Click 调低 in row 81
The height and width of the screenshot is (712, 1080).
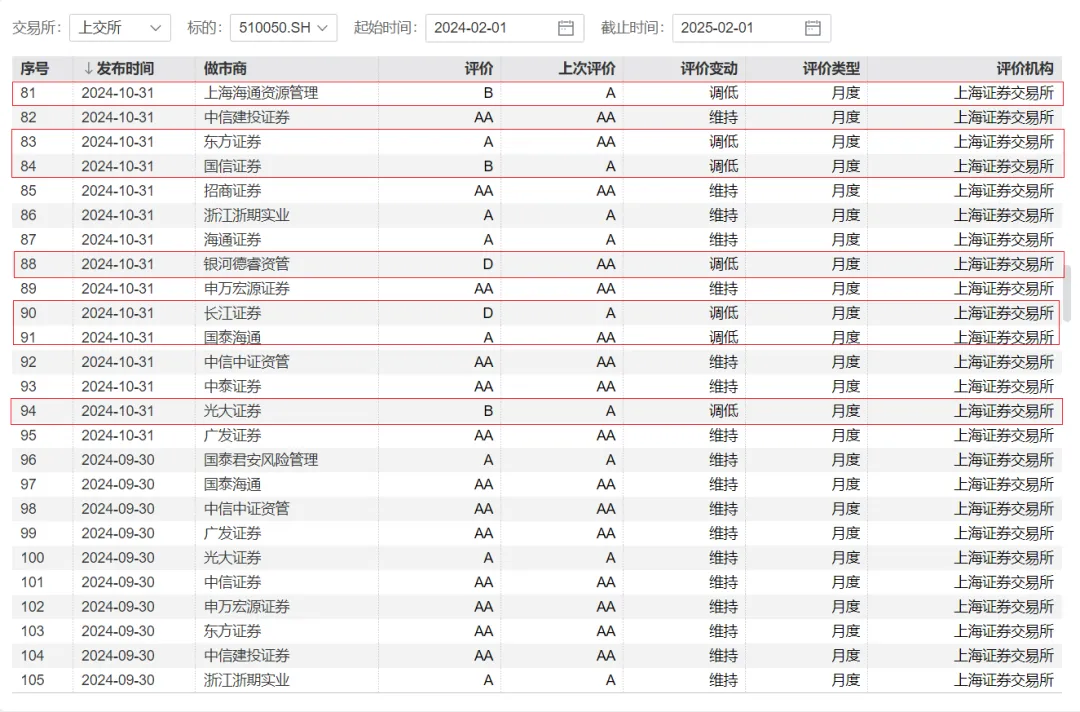(723, 93)
